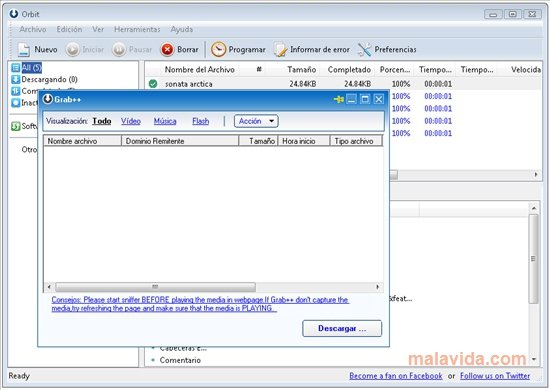Open the Ver menu

click(x=98, y=29)
